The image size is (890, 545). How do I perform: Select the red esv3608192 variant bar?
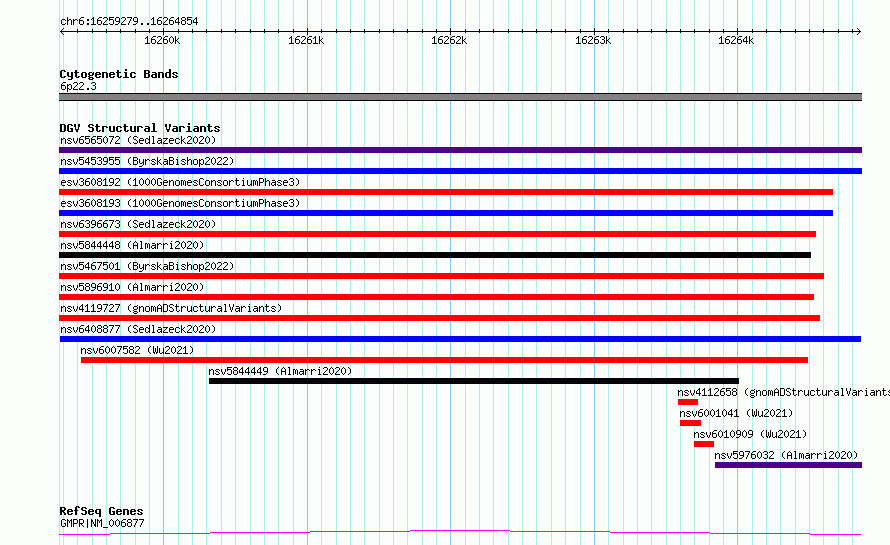(446, 192)
